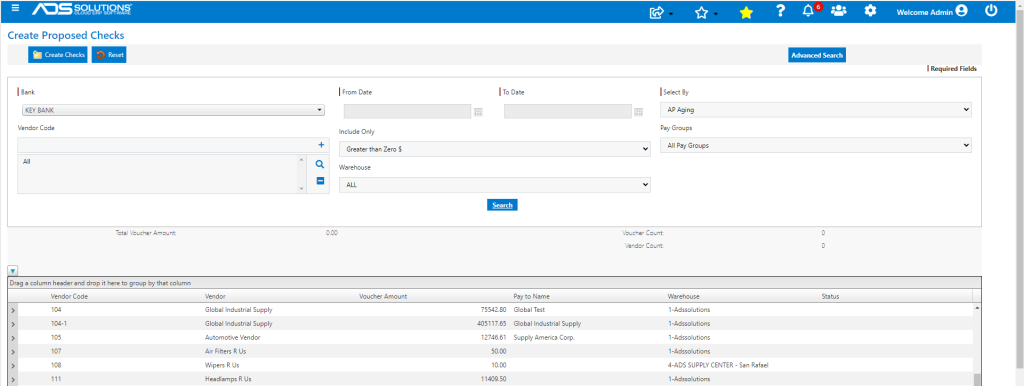Click the Vendor Code column header
The height and width of the screenshot is (386, 1024).
tap(69, 297)
